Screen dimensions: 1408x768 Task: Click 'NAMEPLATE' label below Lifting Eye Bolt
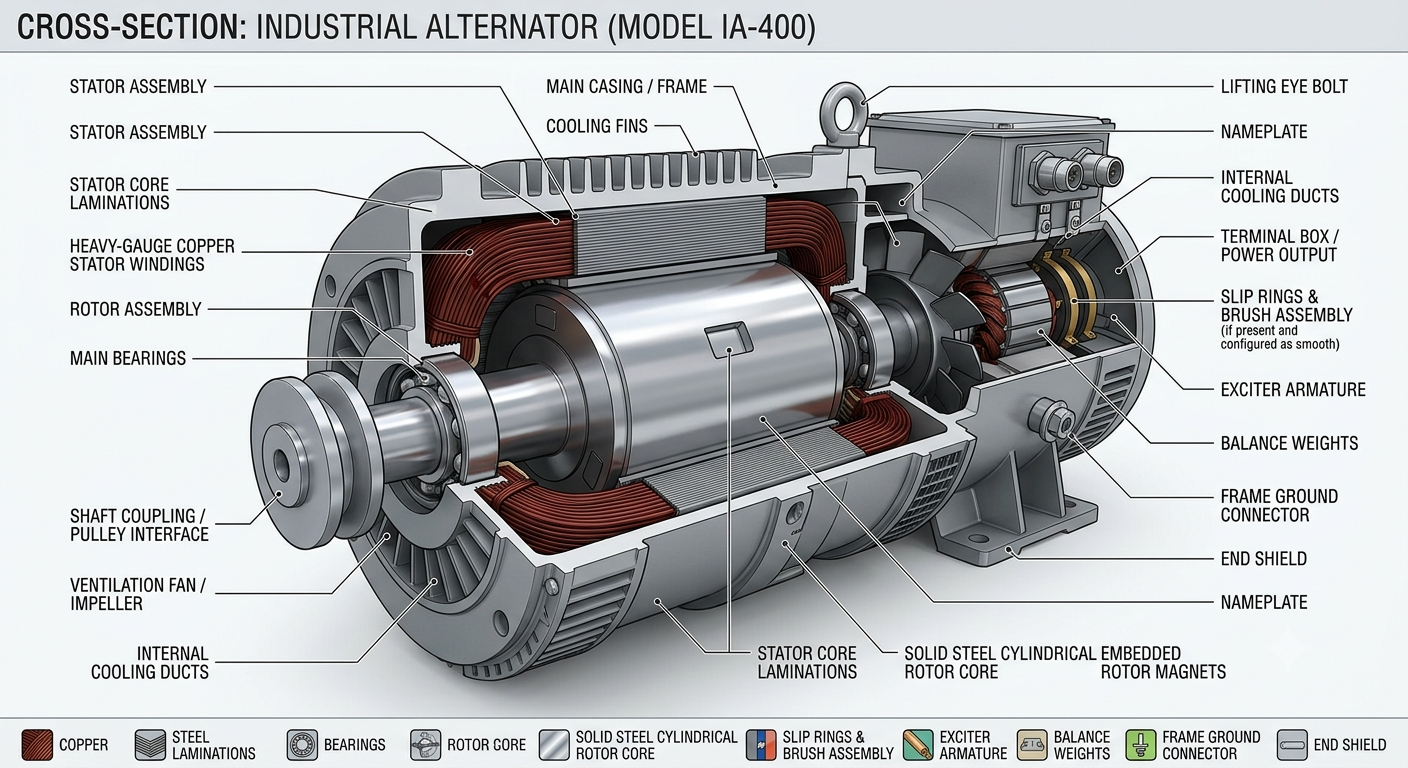click(1264, 132)
